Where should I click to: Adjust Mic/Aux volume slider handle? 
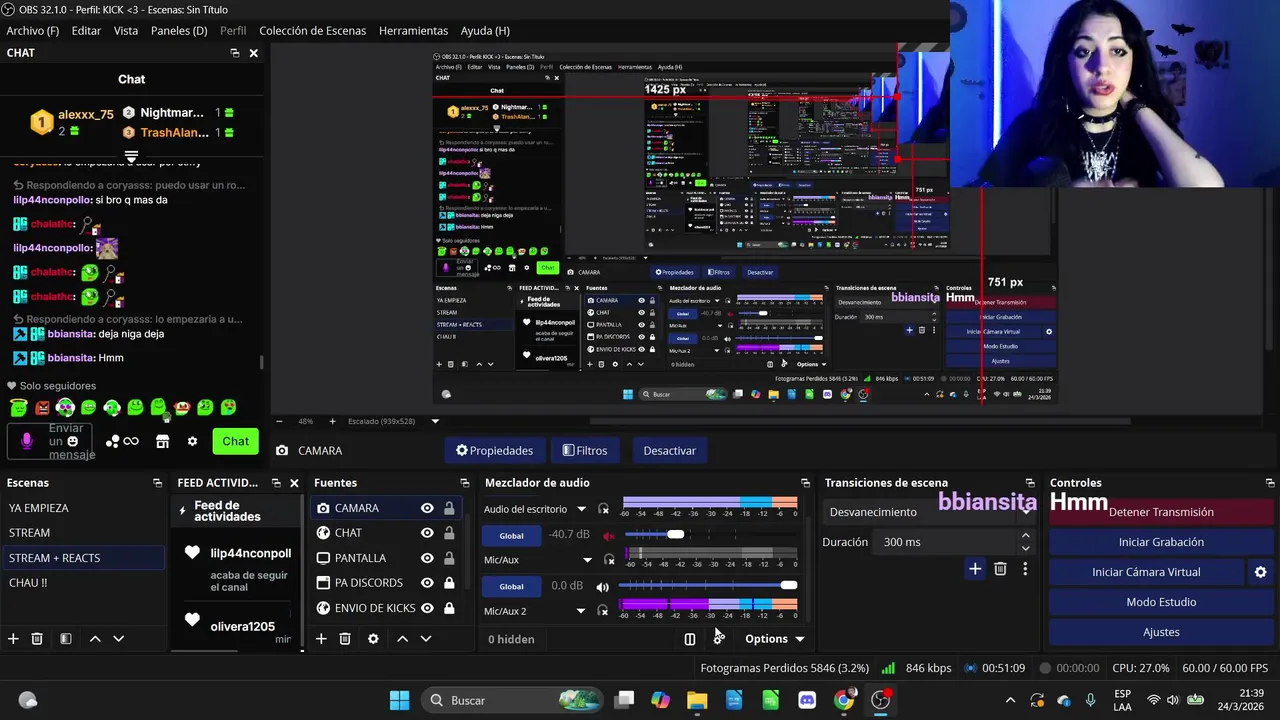[x=789, y=586]
